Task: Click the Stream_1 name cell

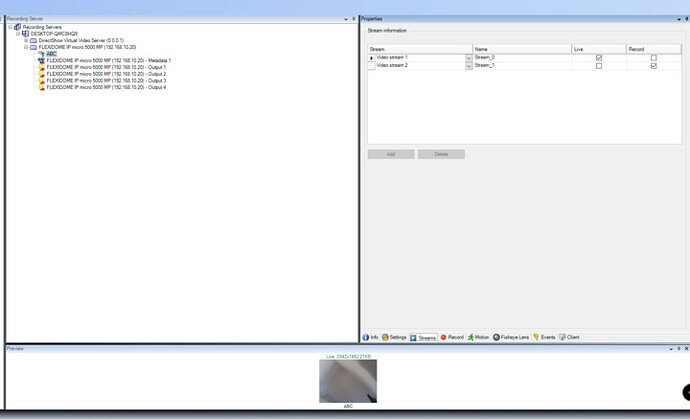Action: tap(522, 66)
